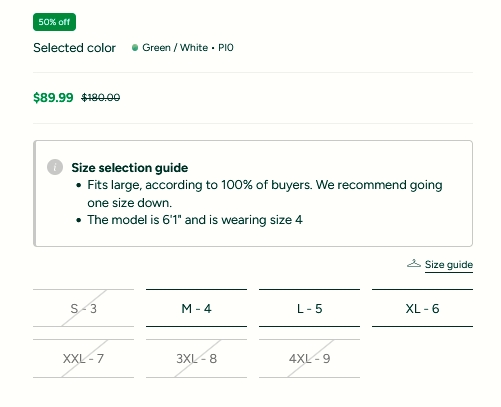
Task: Click the PIO color code text
Action: (x=226, y=48)
